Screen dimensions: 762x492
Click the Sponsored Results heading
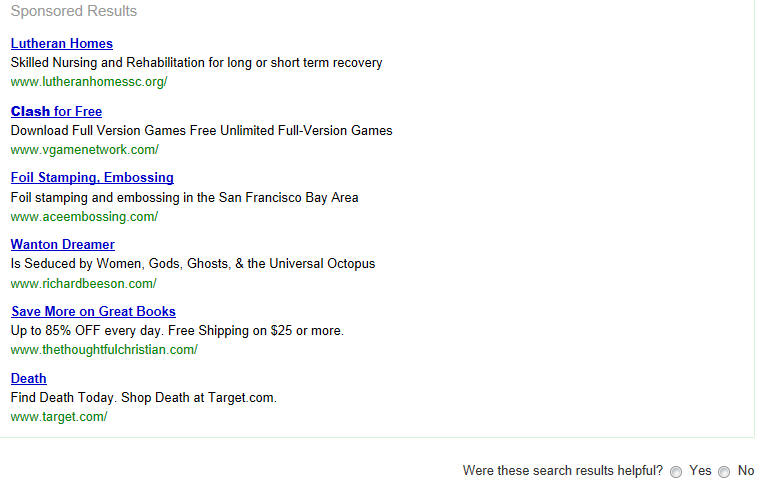(74, 12)
